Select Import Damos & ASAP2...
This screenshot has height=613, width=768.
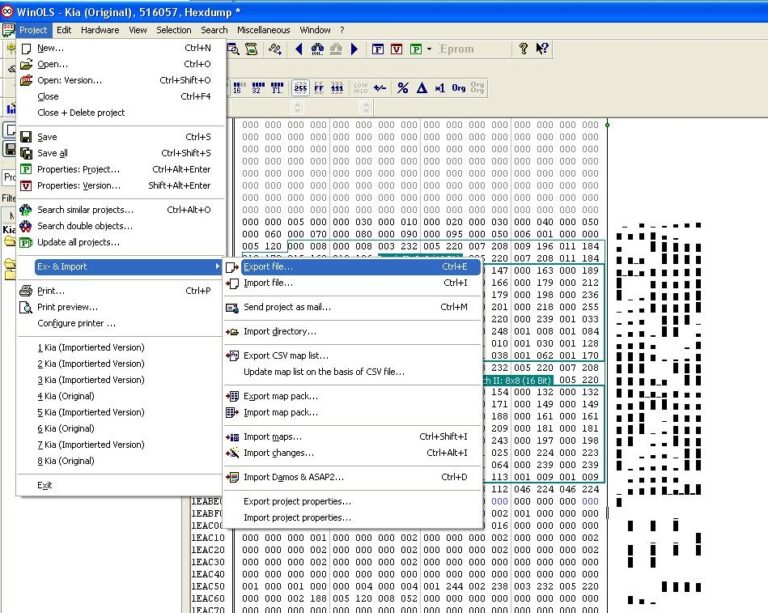[x=353, y=477]
